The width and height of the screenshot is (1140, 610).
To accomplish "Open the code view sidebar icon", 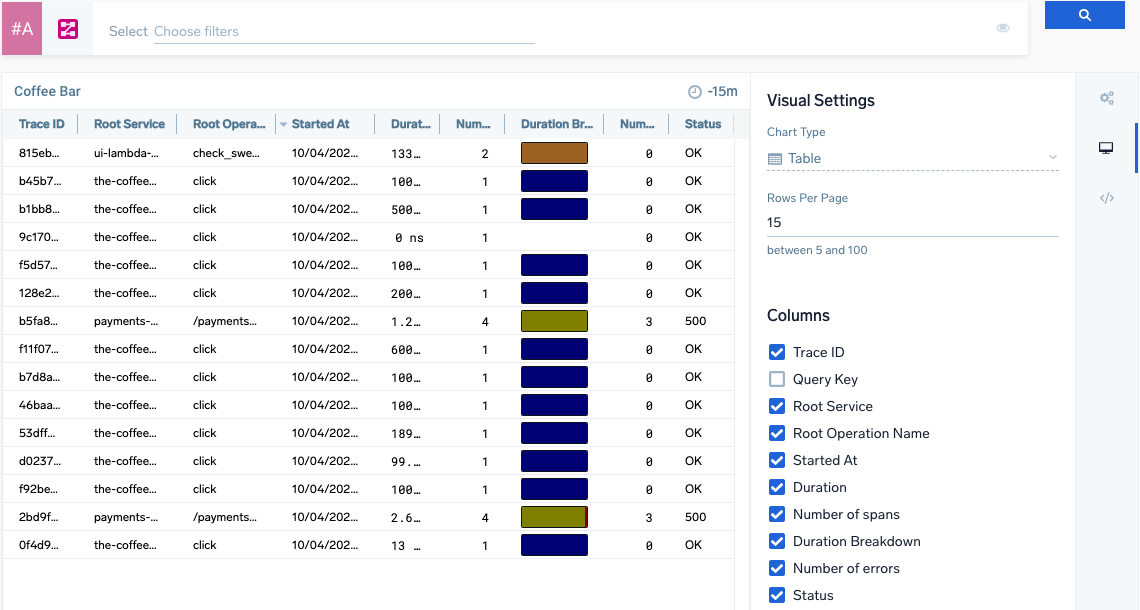I will [1106, 198].
